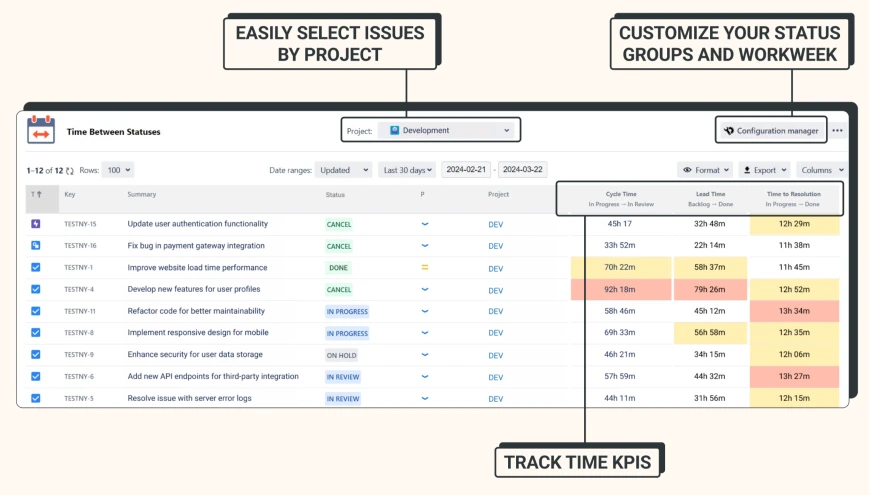870x495 pixels.
Task: Open the Columns dropdown
Action: pos(822,170)
